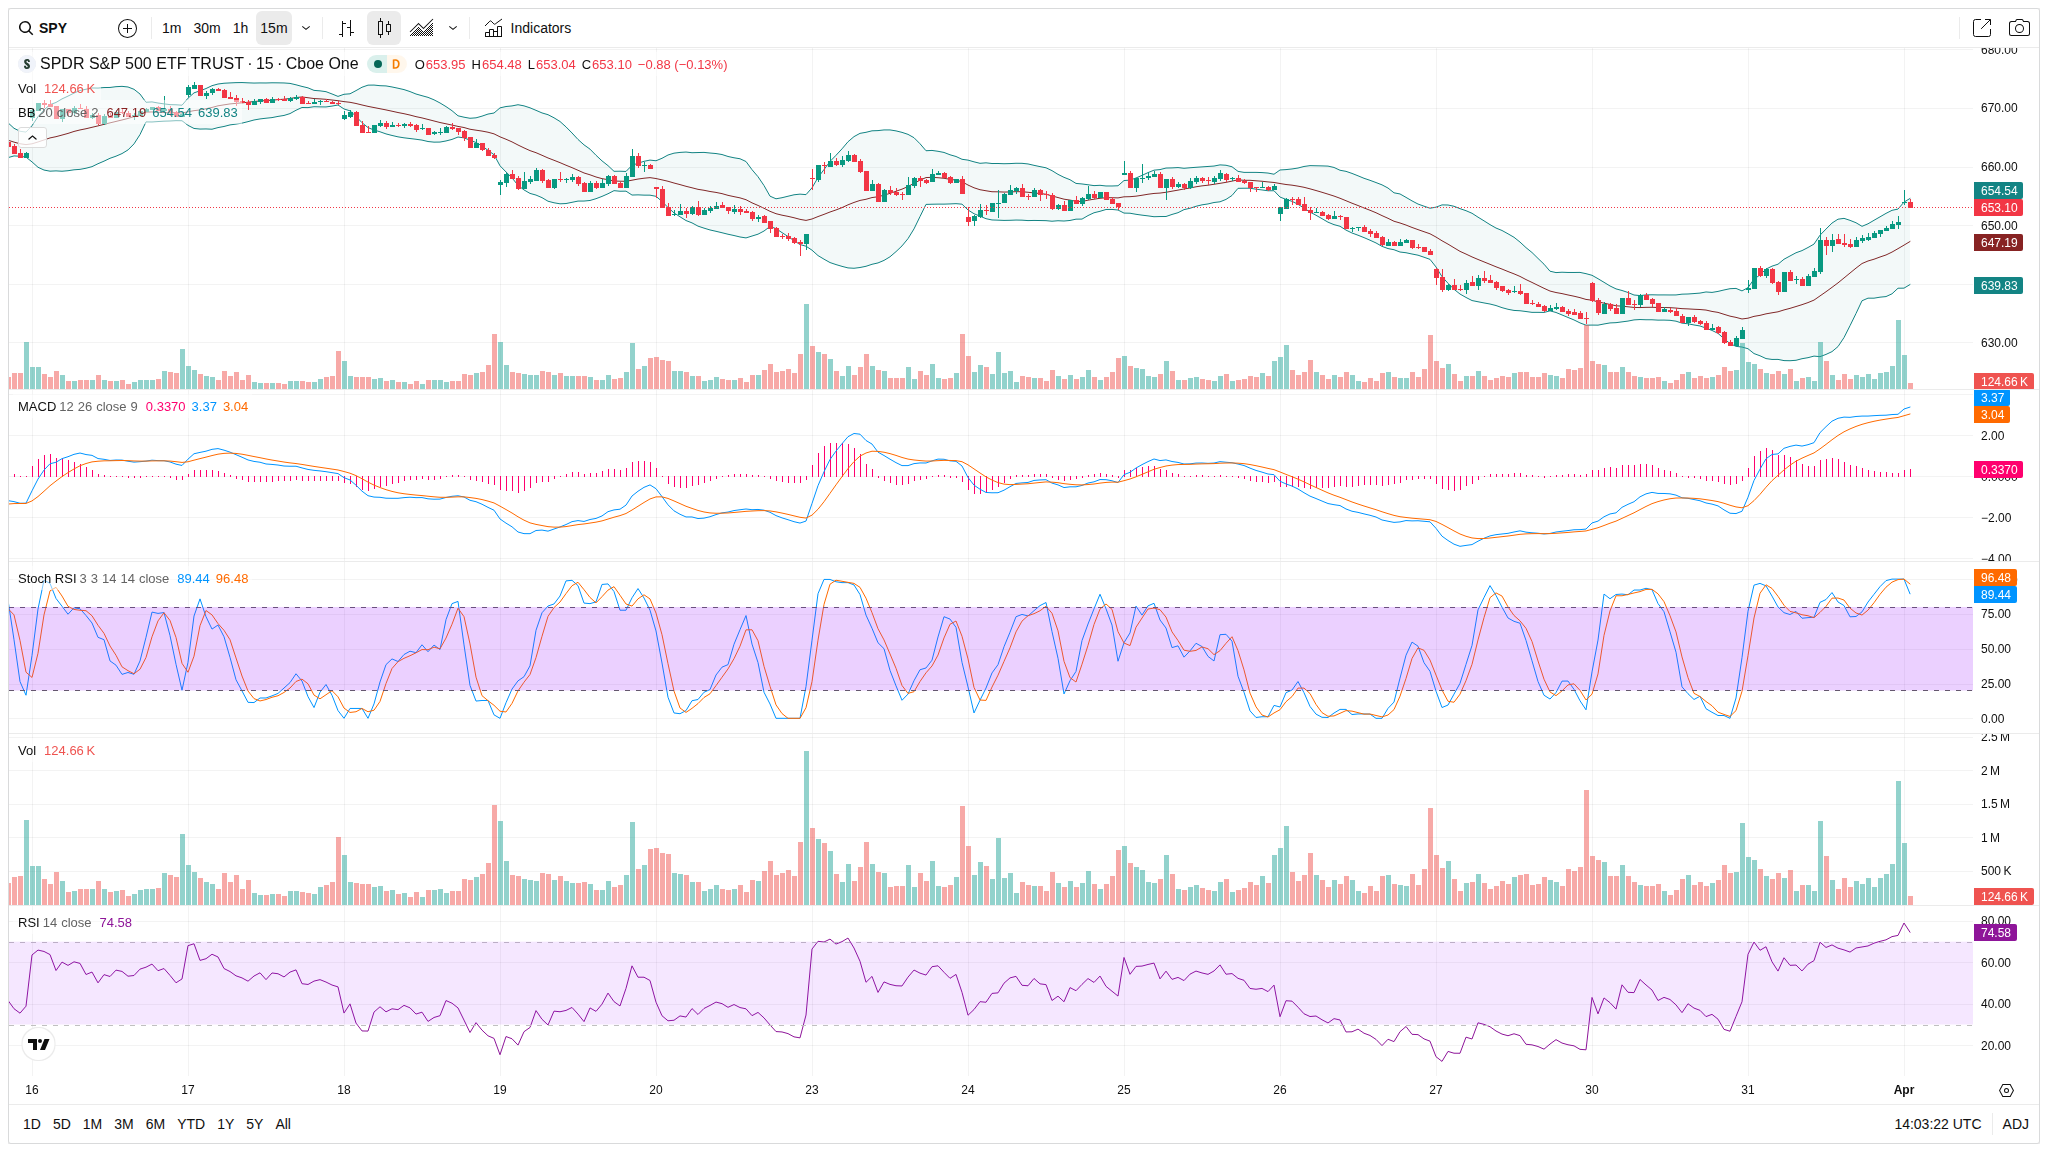Collapse the indicator legend chevron
The width and height of the screenshot is (2048, 1152).
click(x=32, y=137)
